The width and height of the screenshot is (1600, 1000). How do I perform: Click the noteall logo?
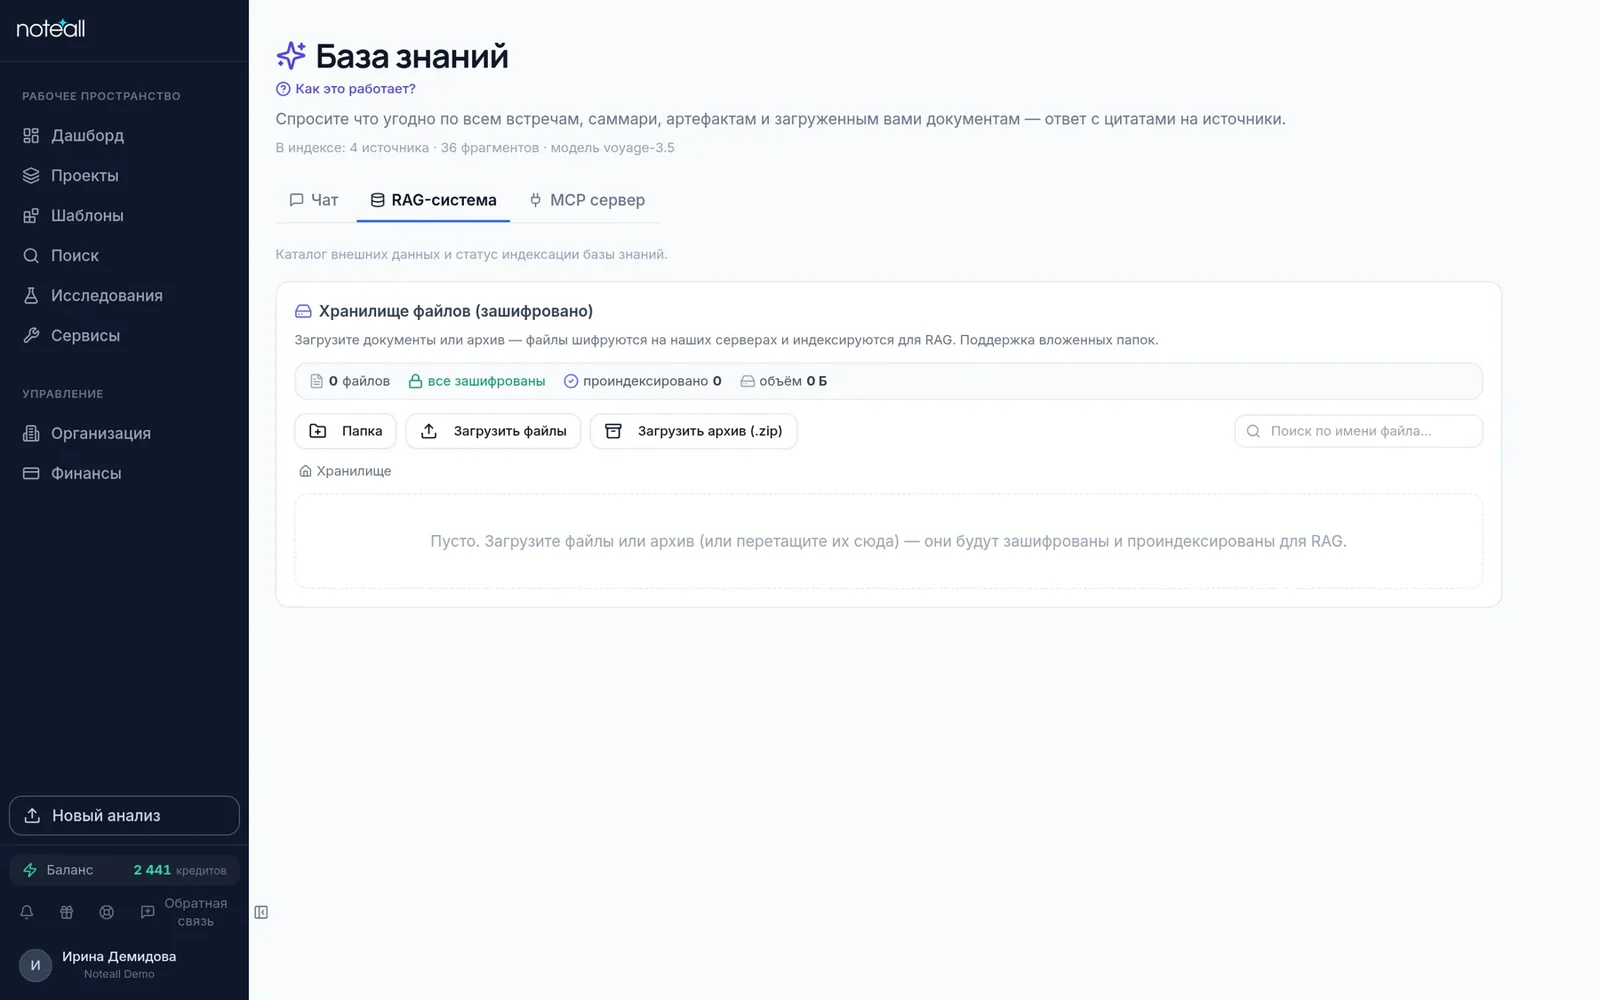51,28
